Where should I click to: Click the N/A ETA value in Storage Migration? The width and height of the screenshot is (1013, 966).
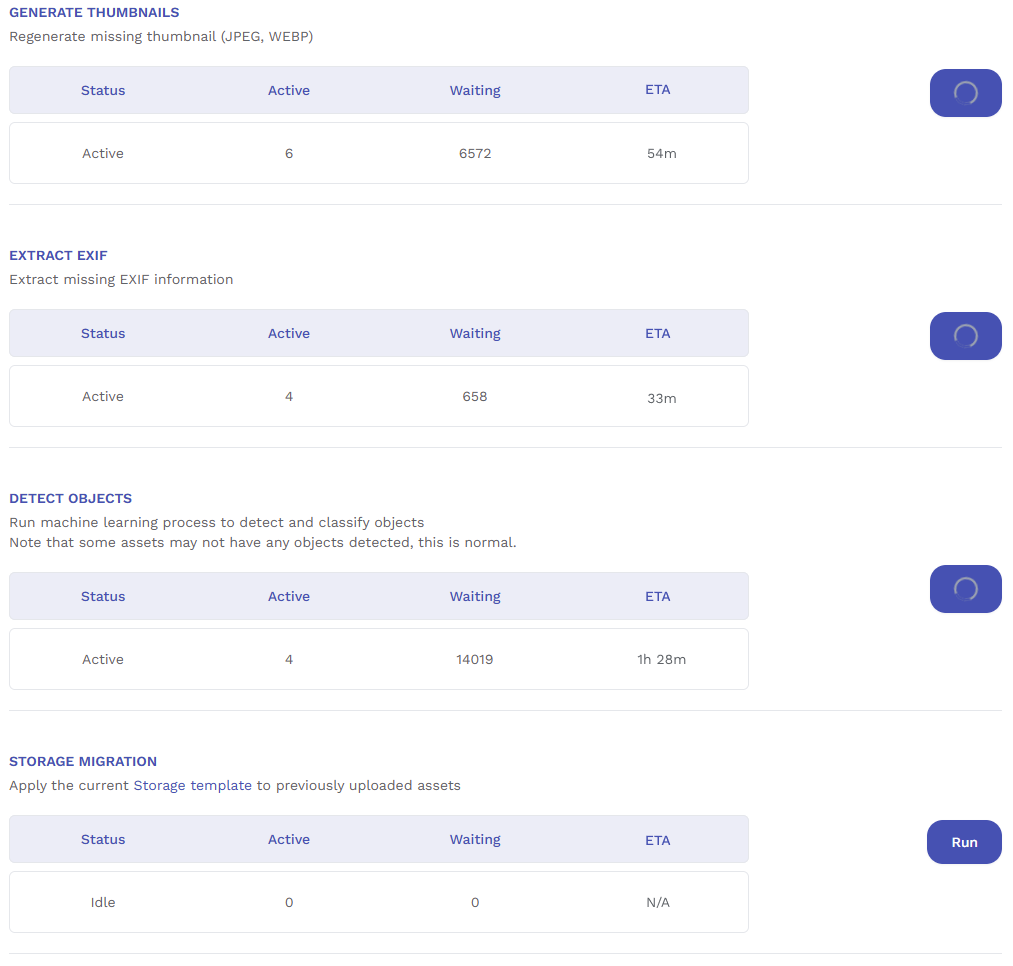pyautogui.click(x=658, y=902)
